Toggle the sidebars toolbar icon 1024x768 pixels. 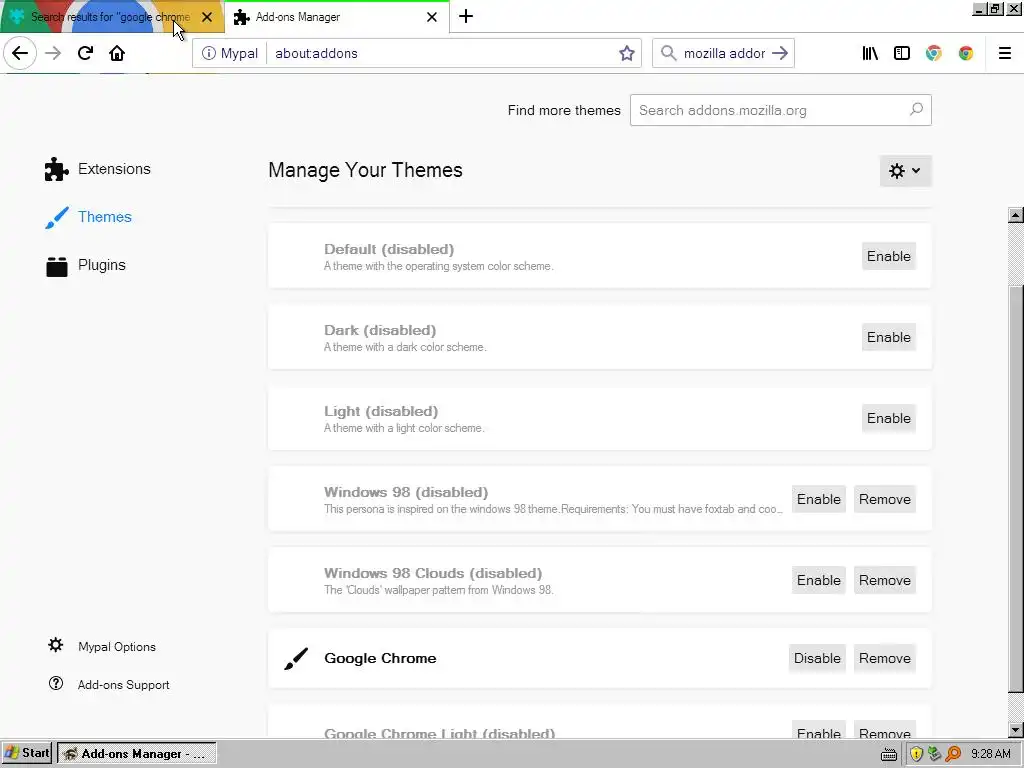(x=902, y=53)
